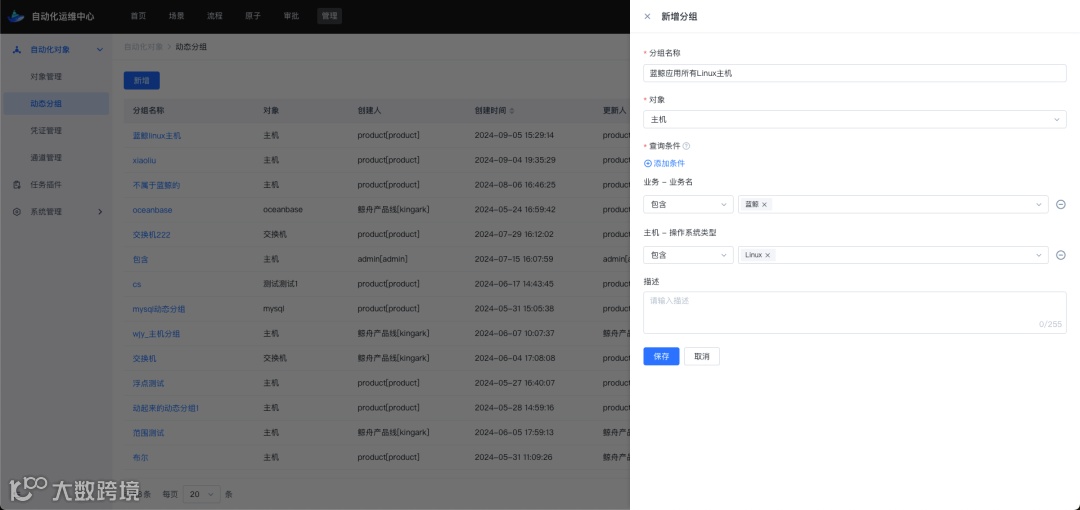
Task: Remove the 业务名 condition row
Action: pyautogui.click(x=1061, y=205)
